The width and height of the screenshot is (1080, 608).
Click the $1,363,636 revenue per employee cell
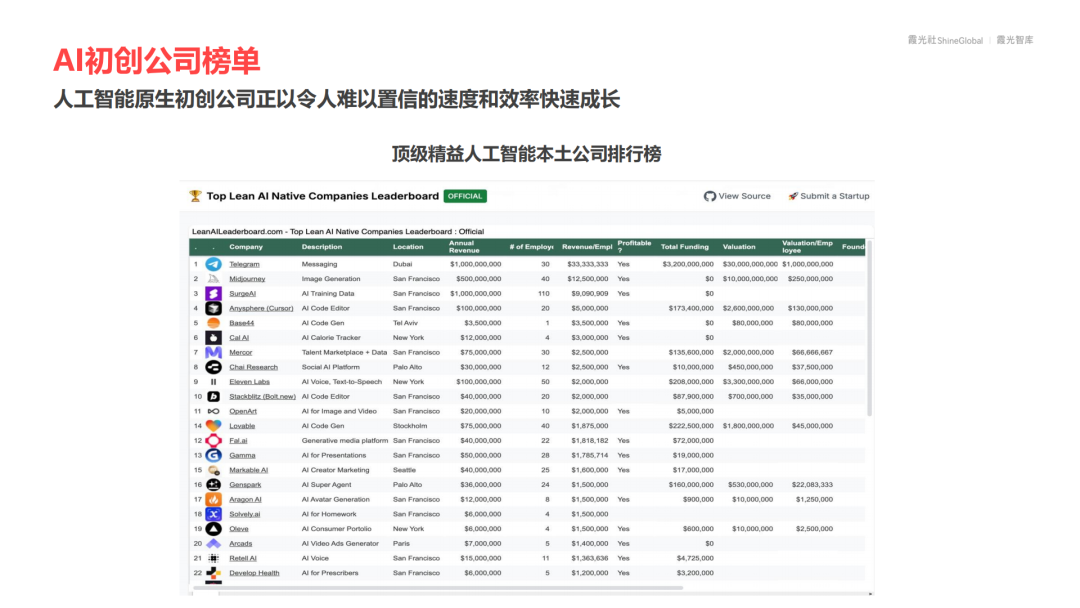(x=590, y=558)
